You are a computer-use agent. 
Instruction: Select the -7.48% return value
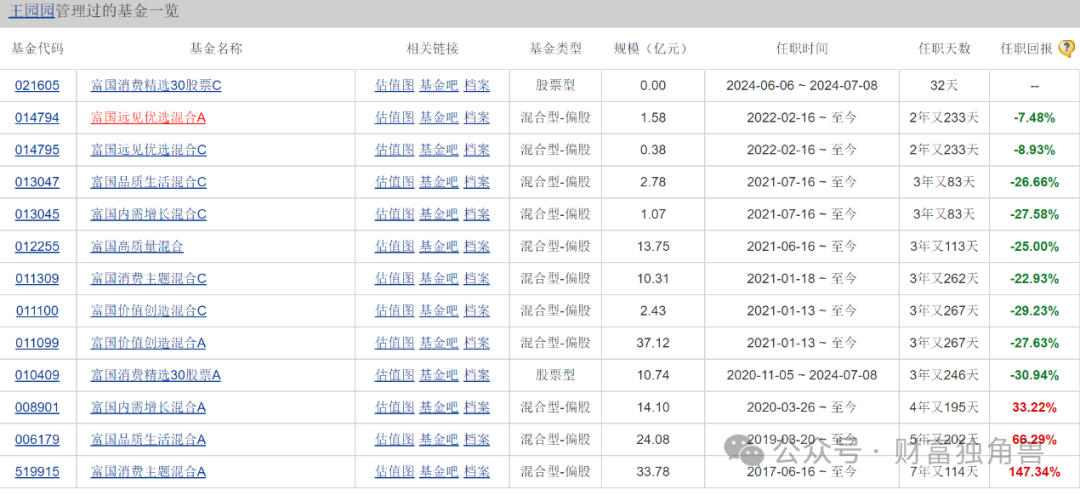pos(1035,118)
